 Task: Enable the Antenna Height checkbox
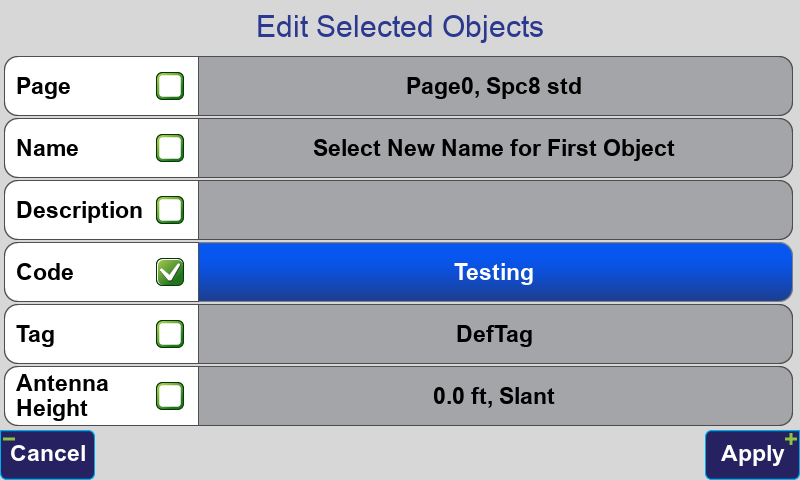point(170,396)
